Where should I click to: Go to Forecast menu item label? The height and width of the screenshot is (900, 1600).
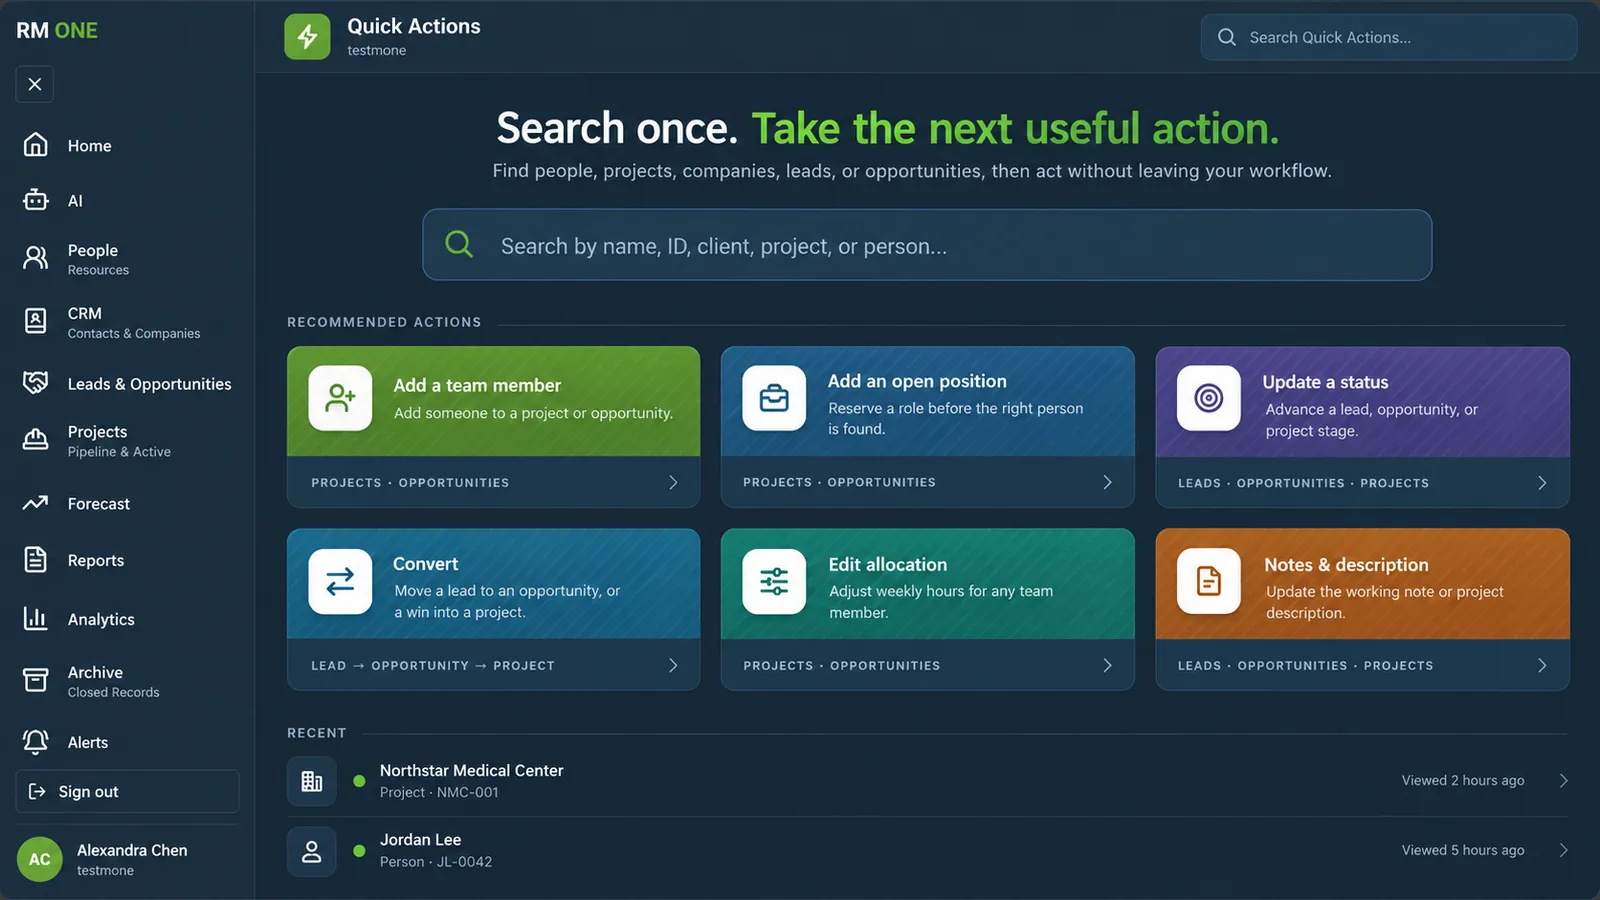(x=99, y=504)
